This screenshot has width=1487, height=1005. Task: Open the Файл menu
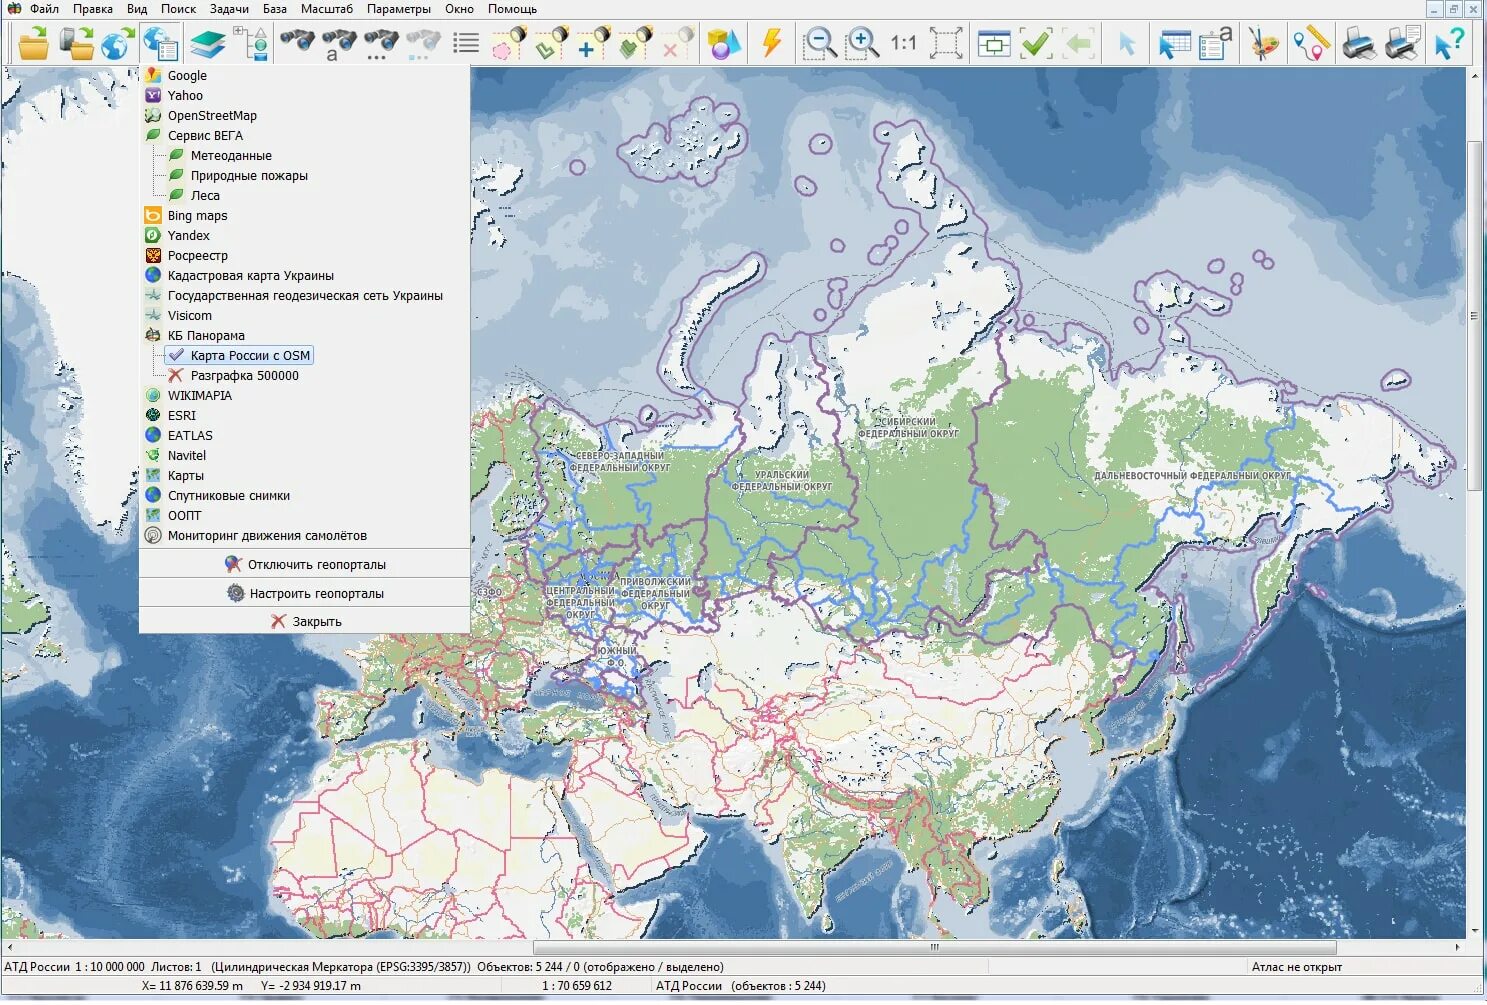point(44,9)
